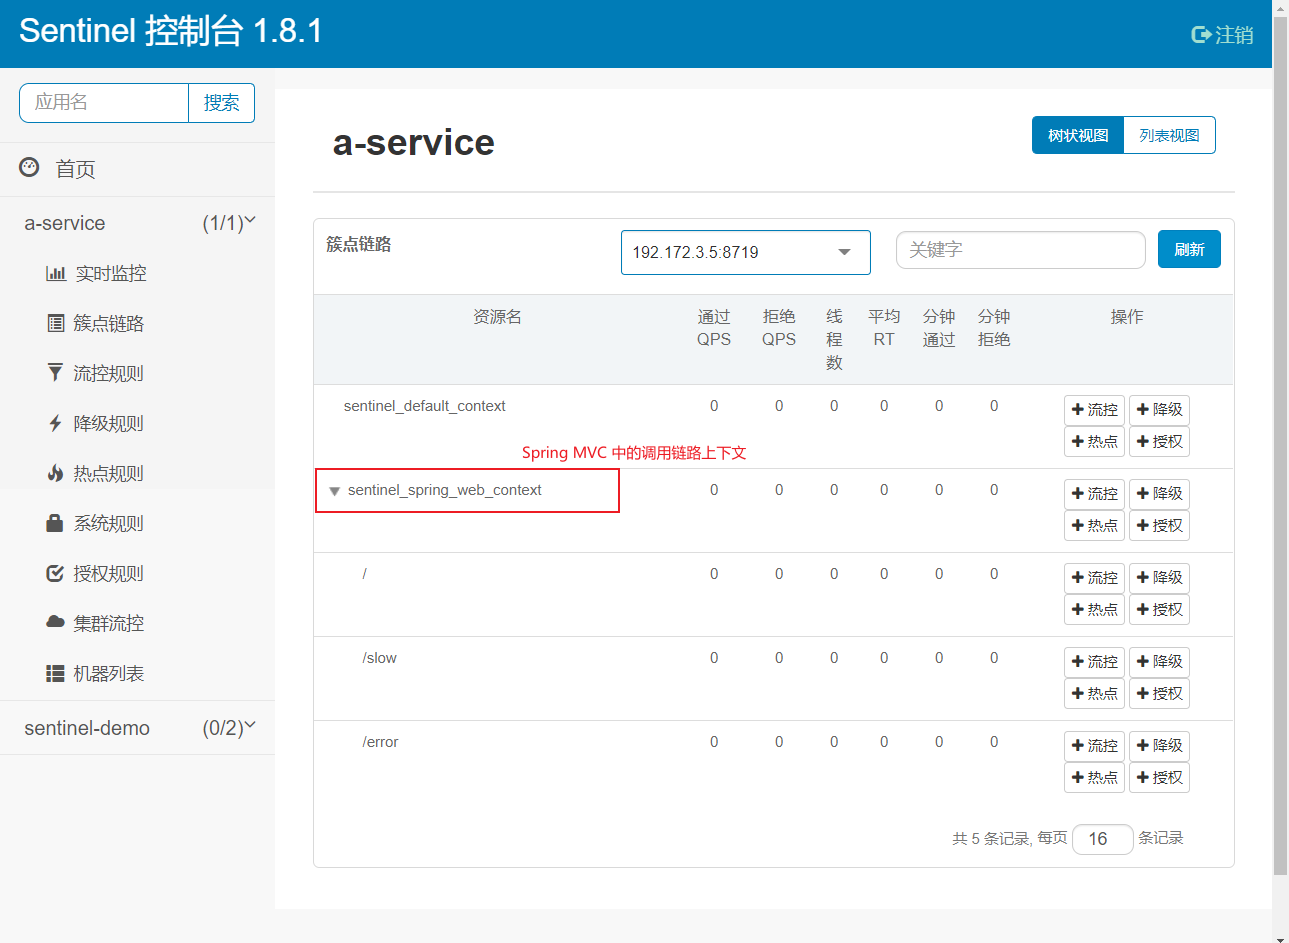This screenshot has height=943, width=1289.
Task: Add 流控 rule for /error resource
Action: [x=1094, y=746]
